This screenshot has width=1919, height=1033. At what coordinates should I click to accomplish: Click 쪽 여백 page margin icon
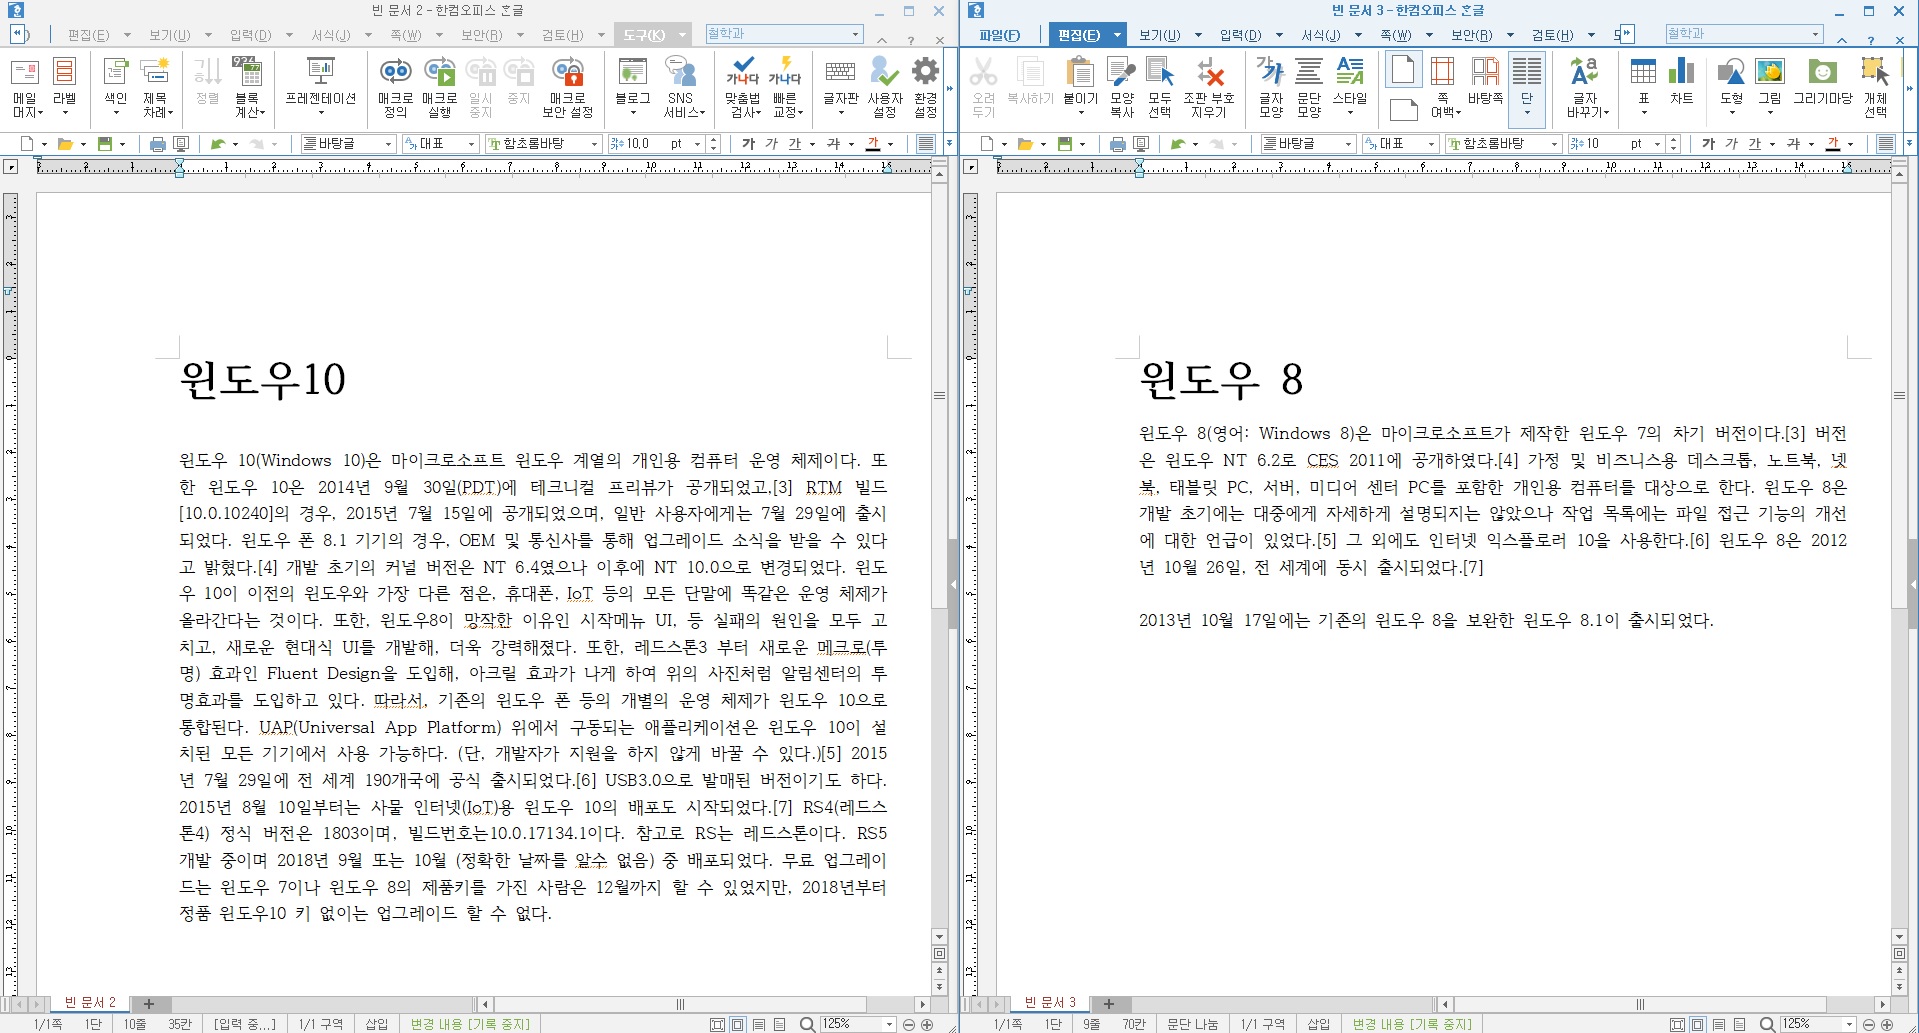click(x=1444, y=87)
